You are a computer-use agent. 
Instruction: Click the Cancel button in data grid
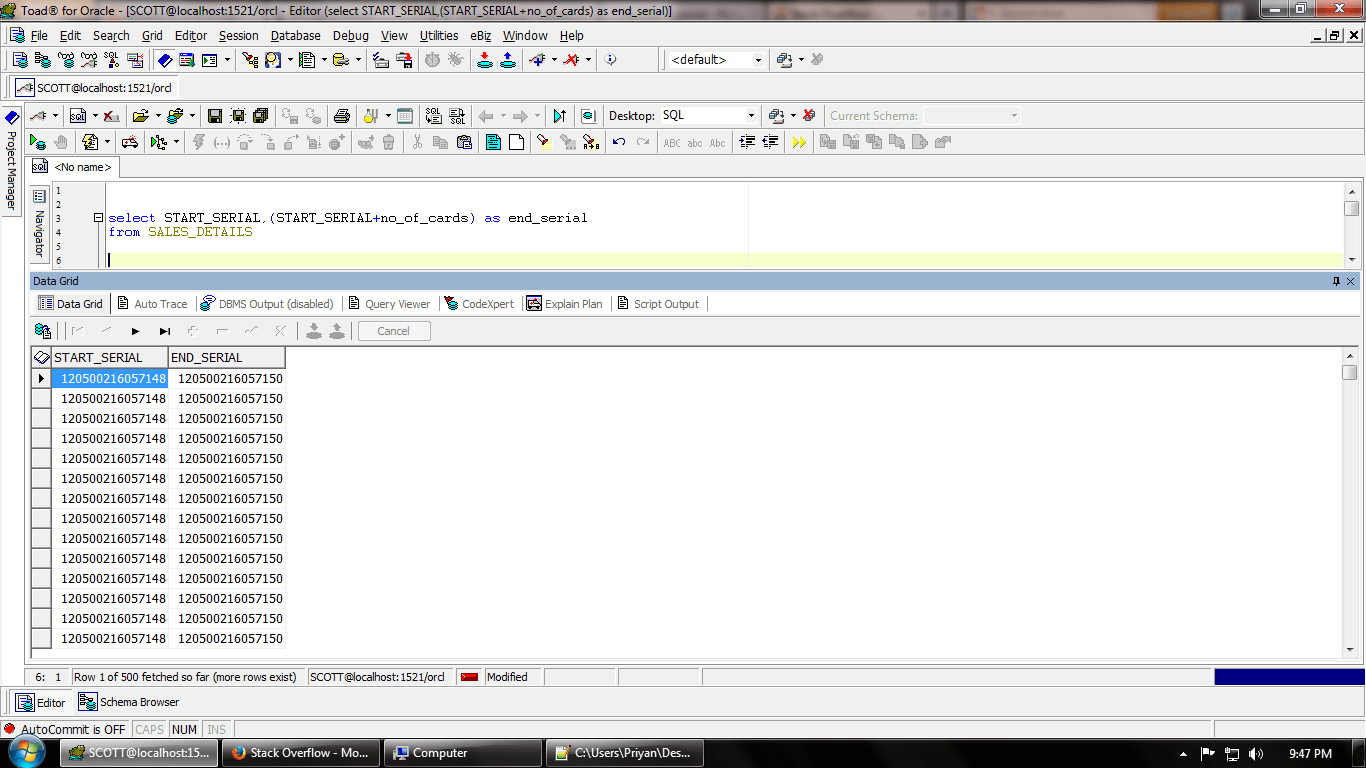click(x=394, y=331)
